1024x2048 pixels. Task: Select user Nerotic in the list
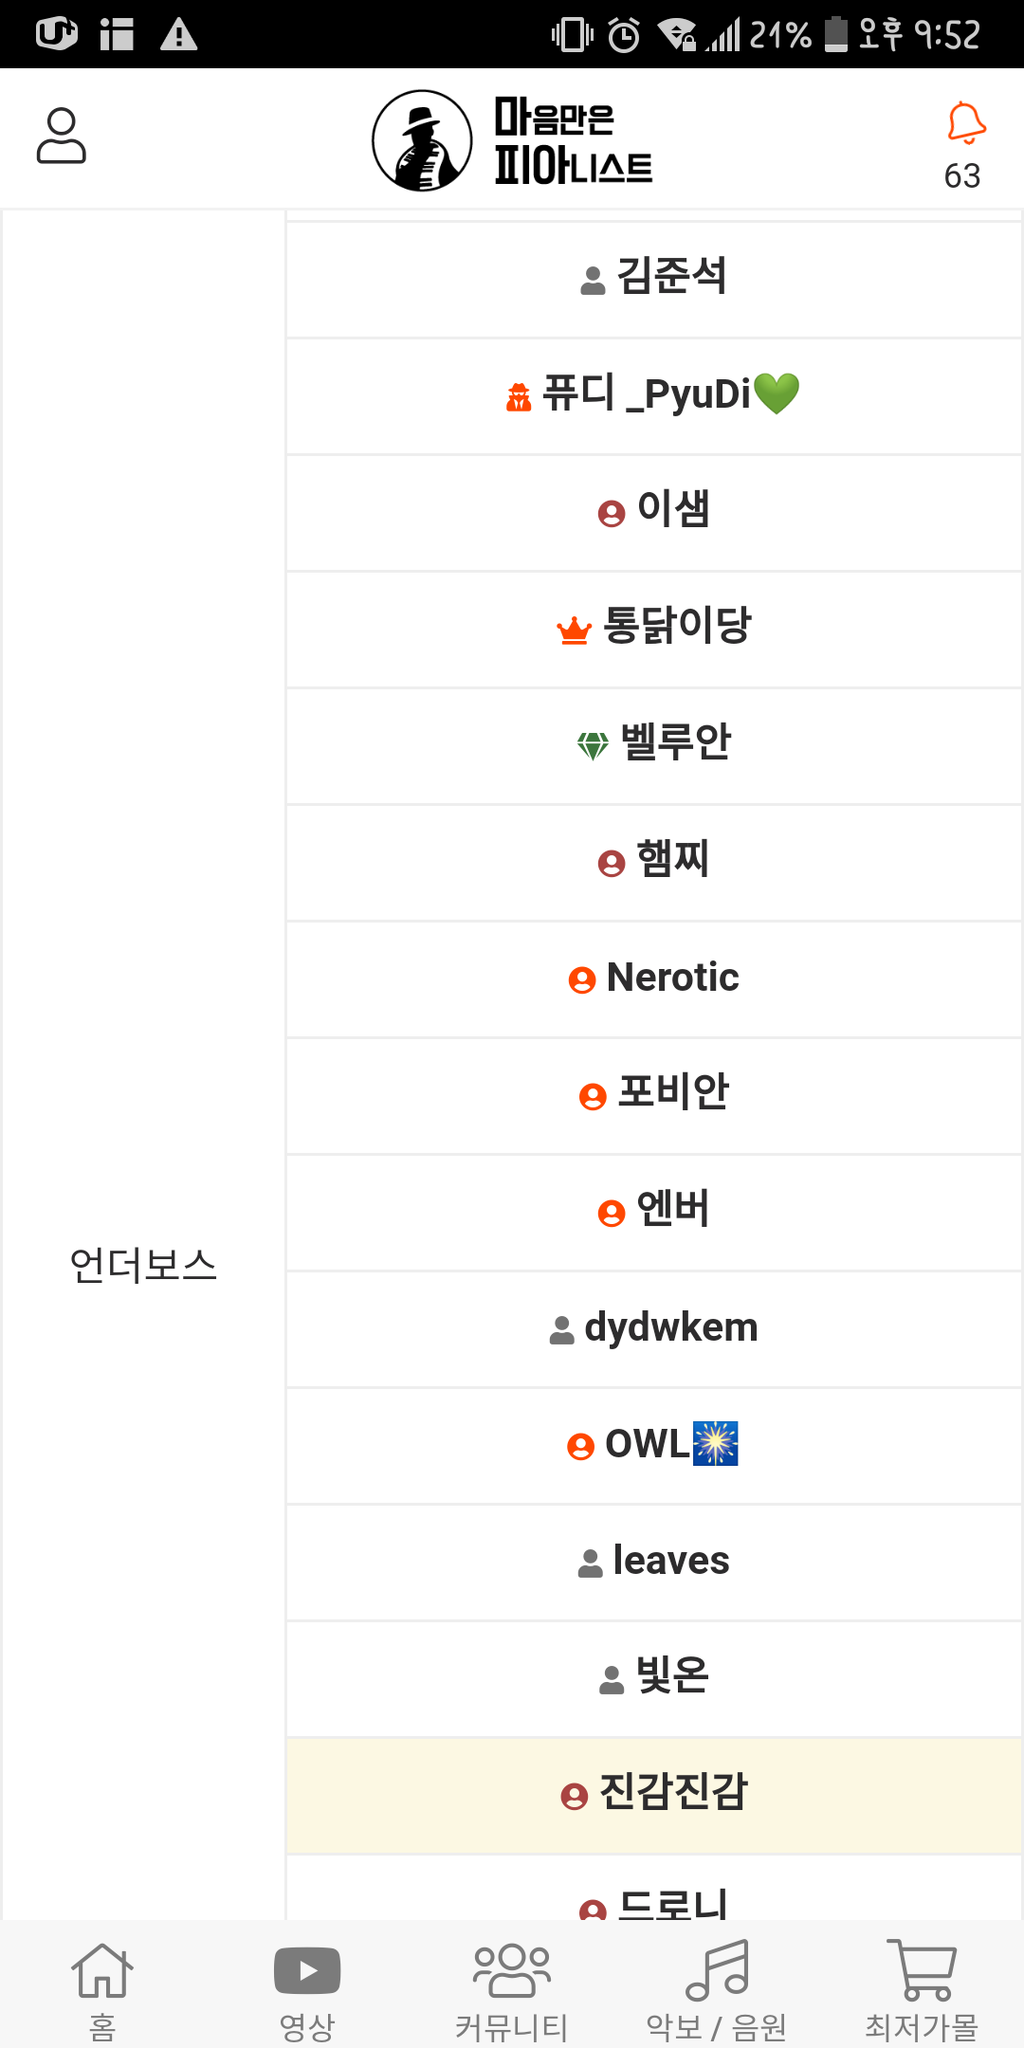pos(654,979)
